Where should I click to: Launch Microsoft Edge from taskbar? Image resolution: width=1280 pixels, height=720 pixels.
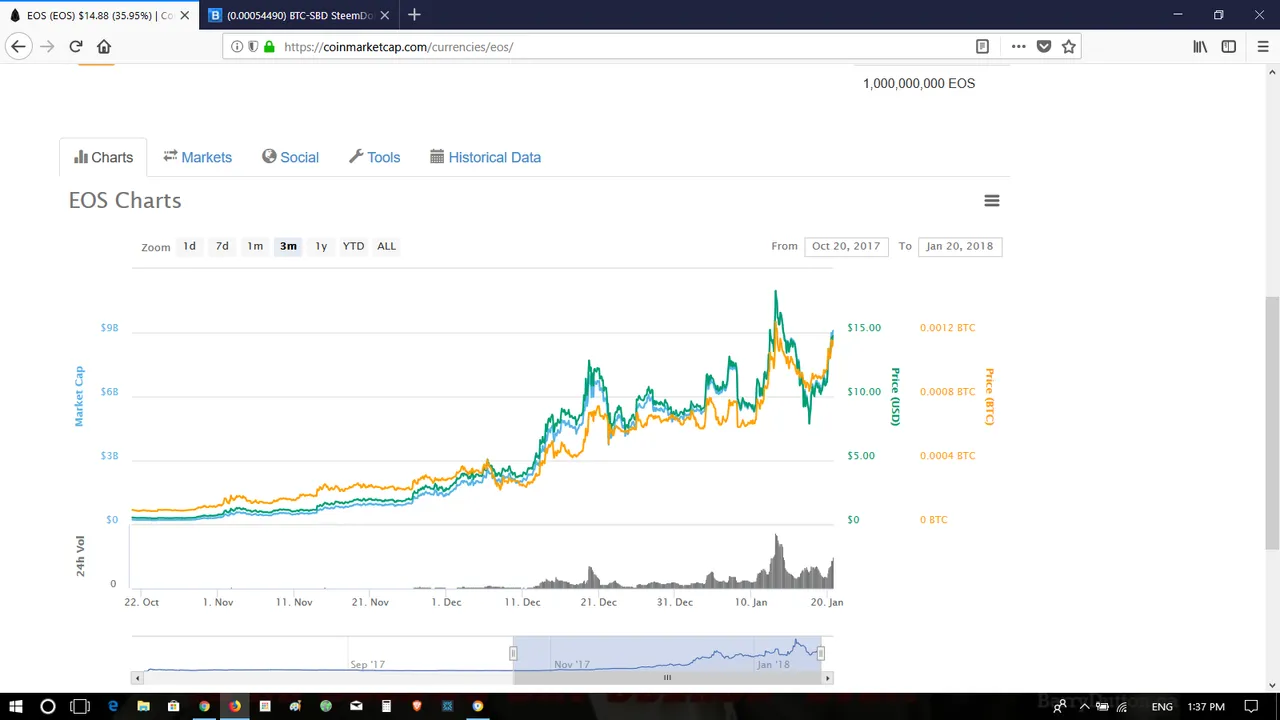pos(113,706)
